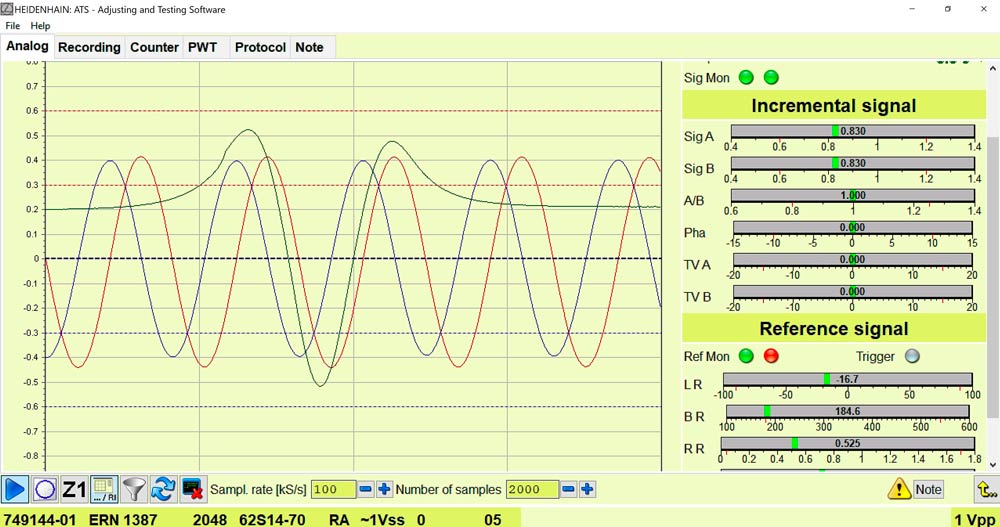Click the '~1Vss' status bar entry

pyautogui.click(x=382, y=519)
